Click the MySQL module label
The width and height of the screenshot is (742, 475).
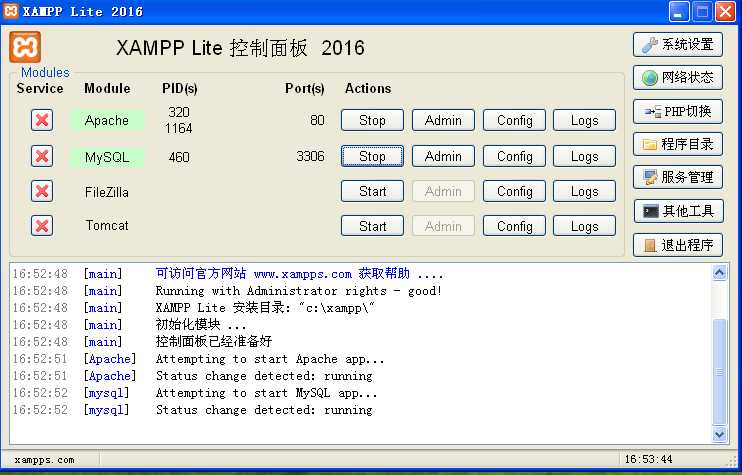pyautogui.click(x=107, y=157)
